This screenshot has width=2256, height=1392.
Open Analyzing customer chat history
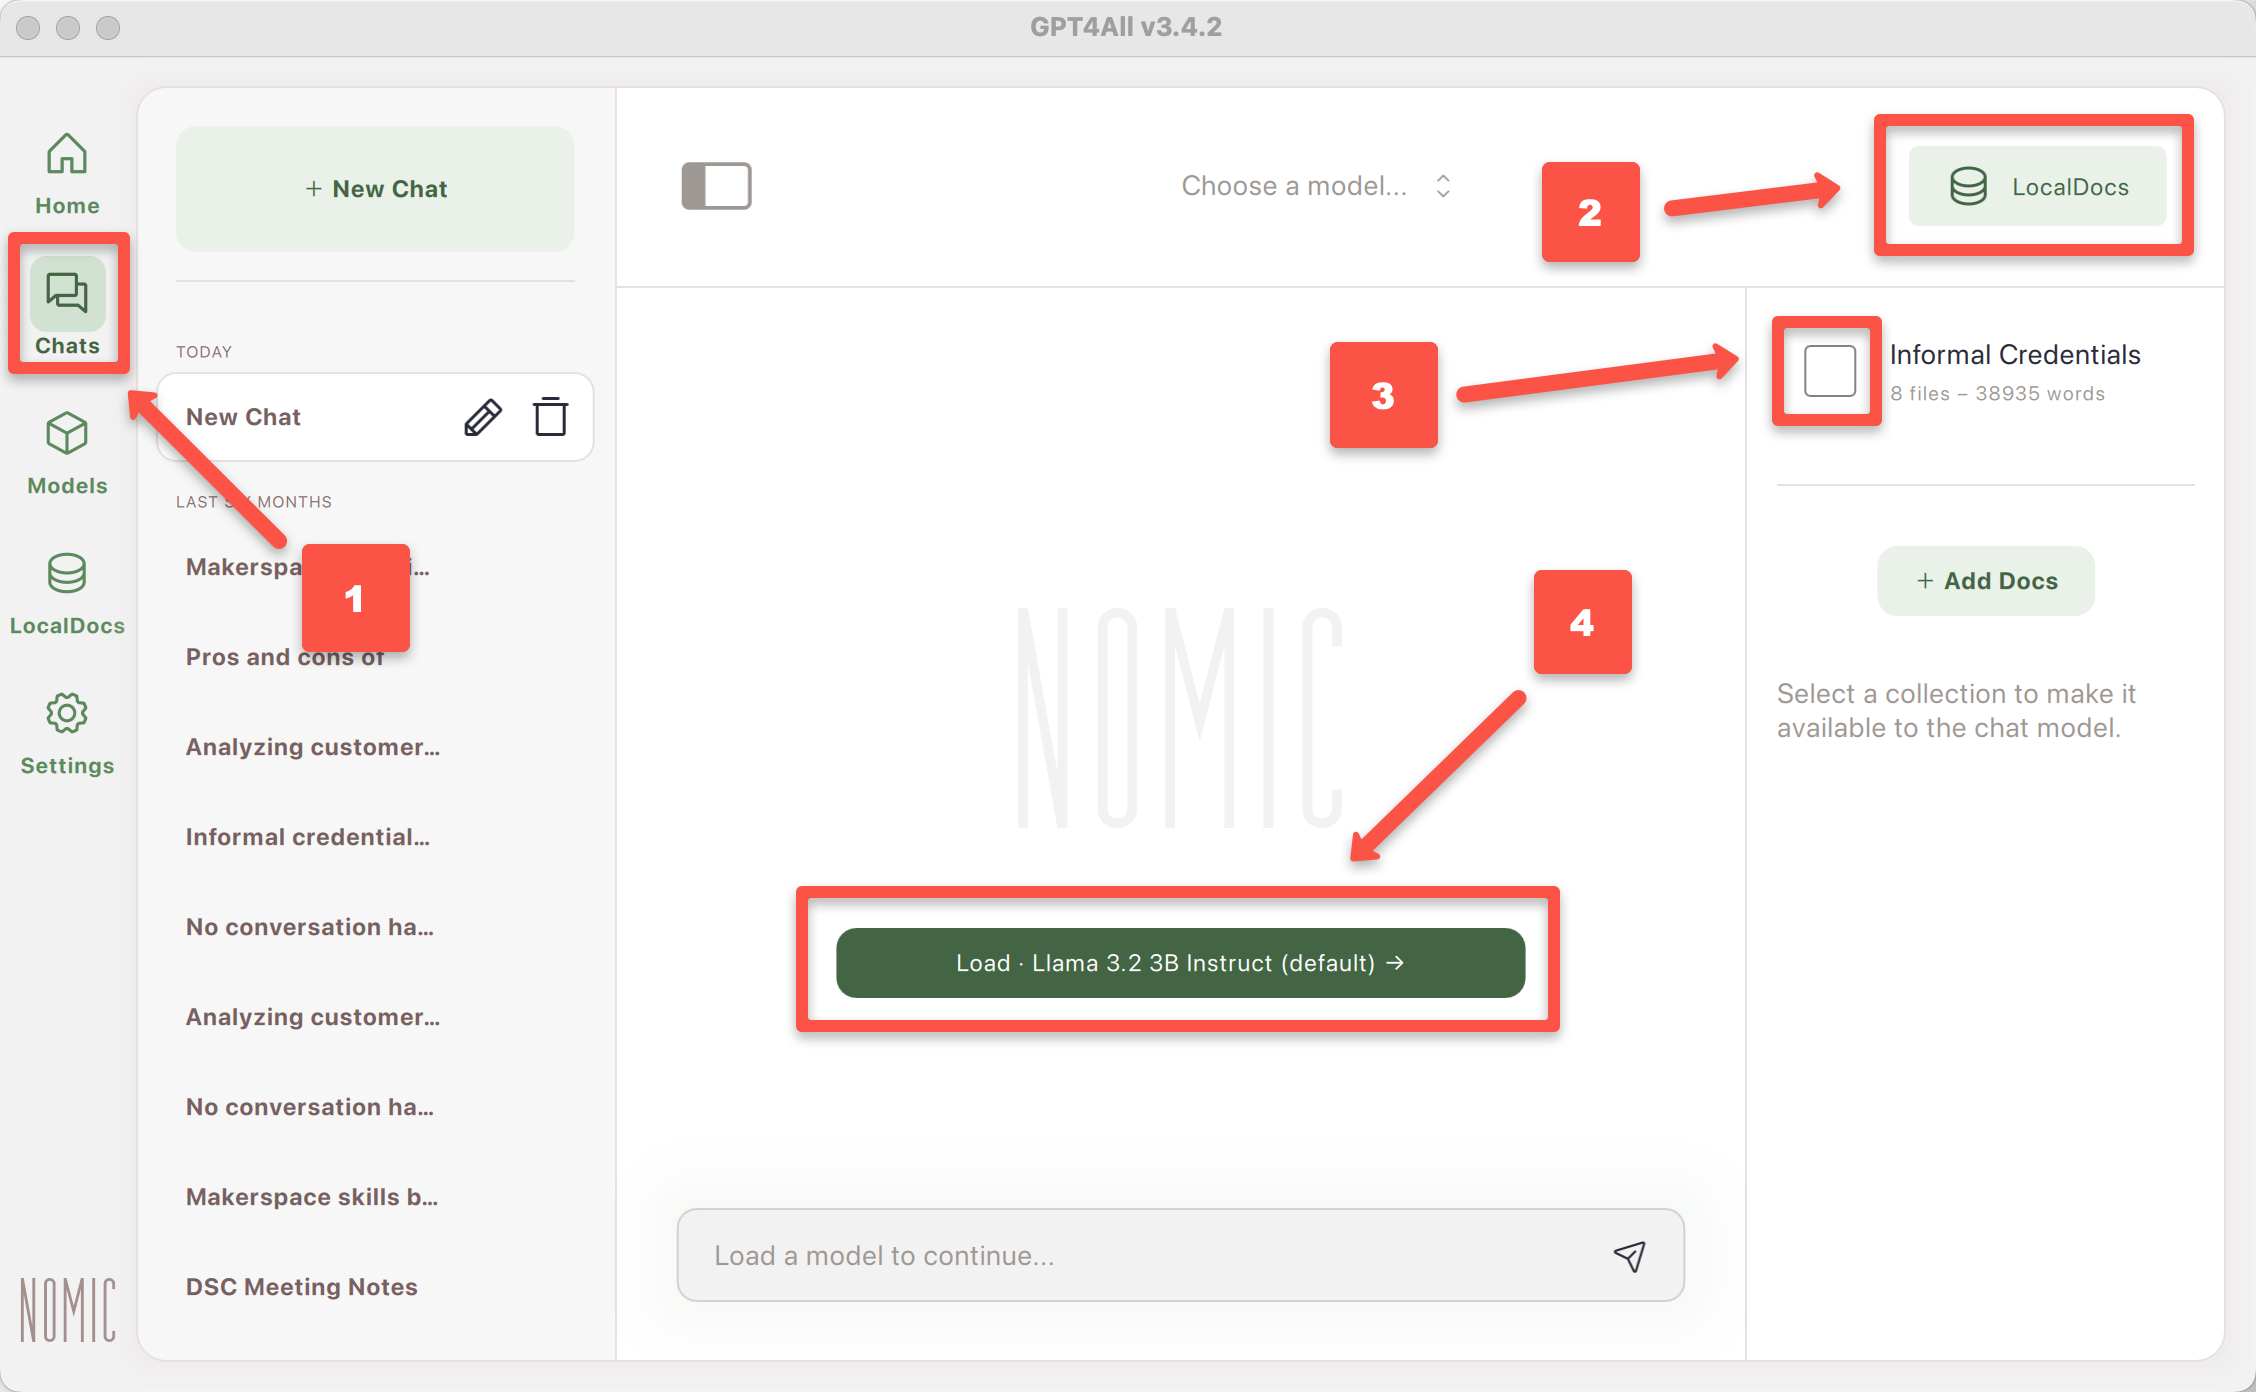point(314,746)
